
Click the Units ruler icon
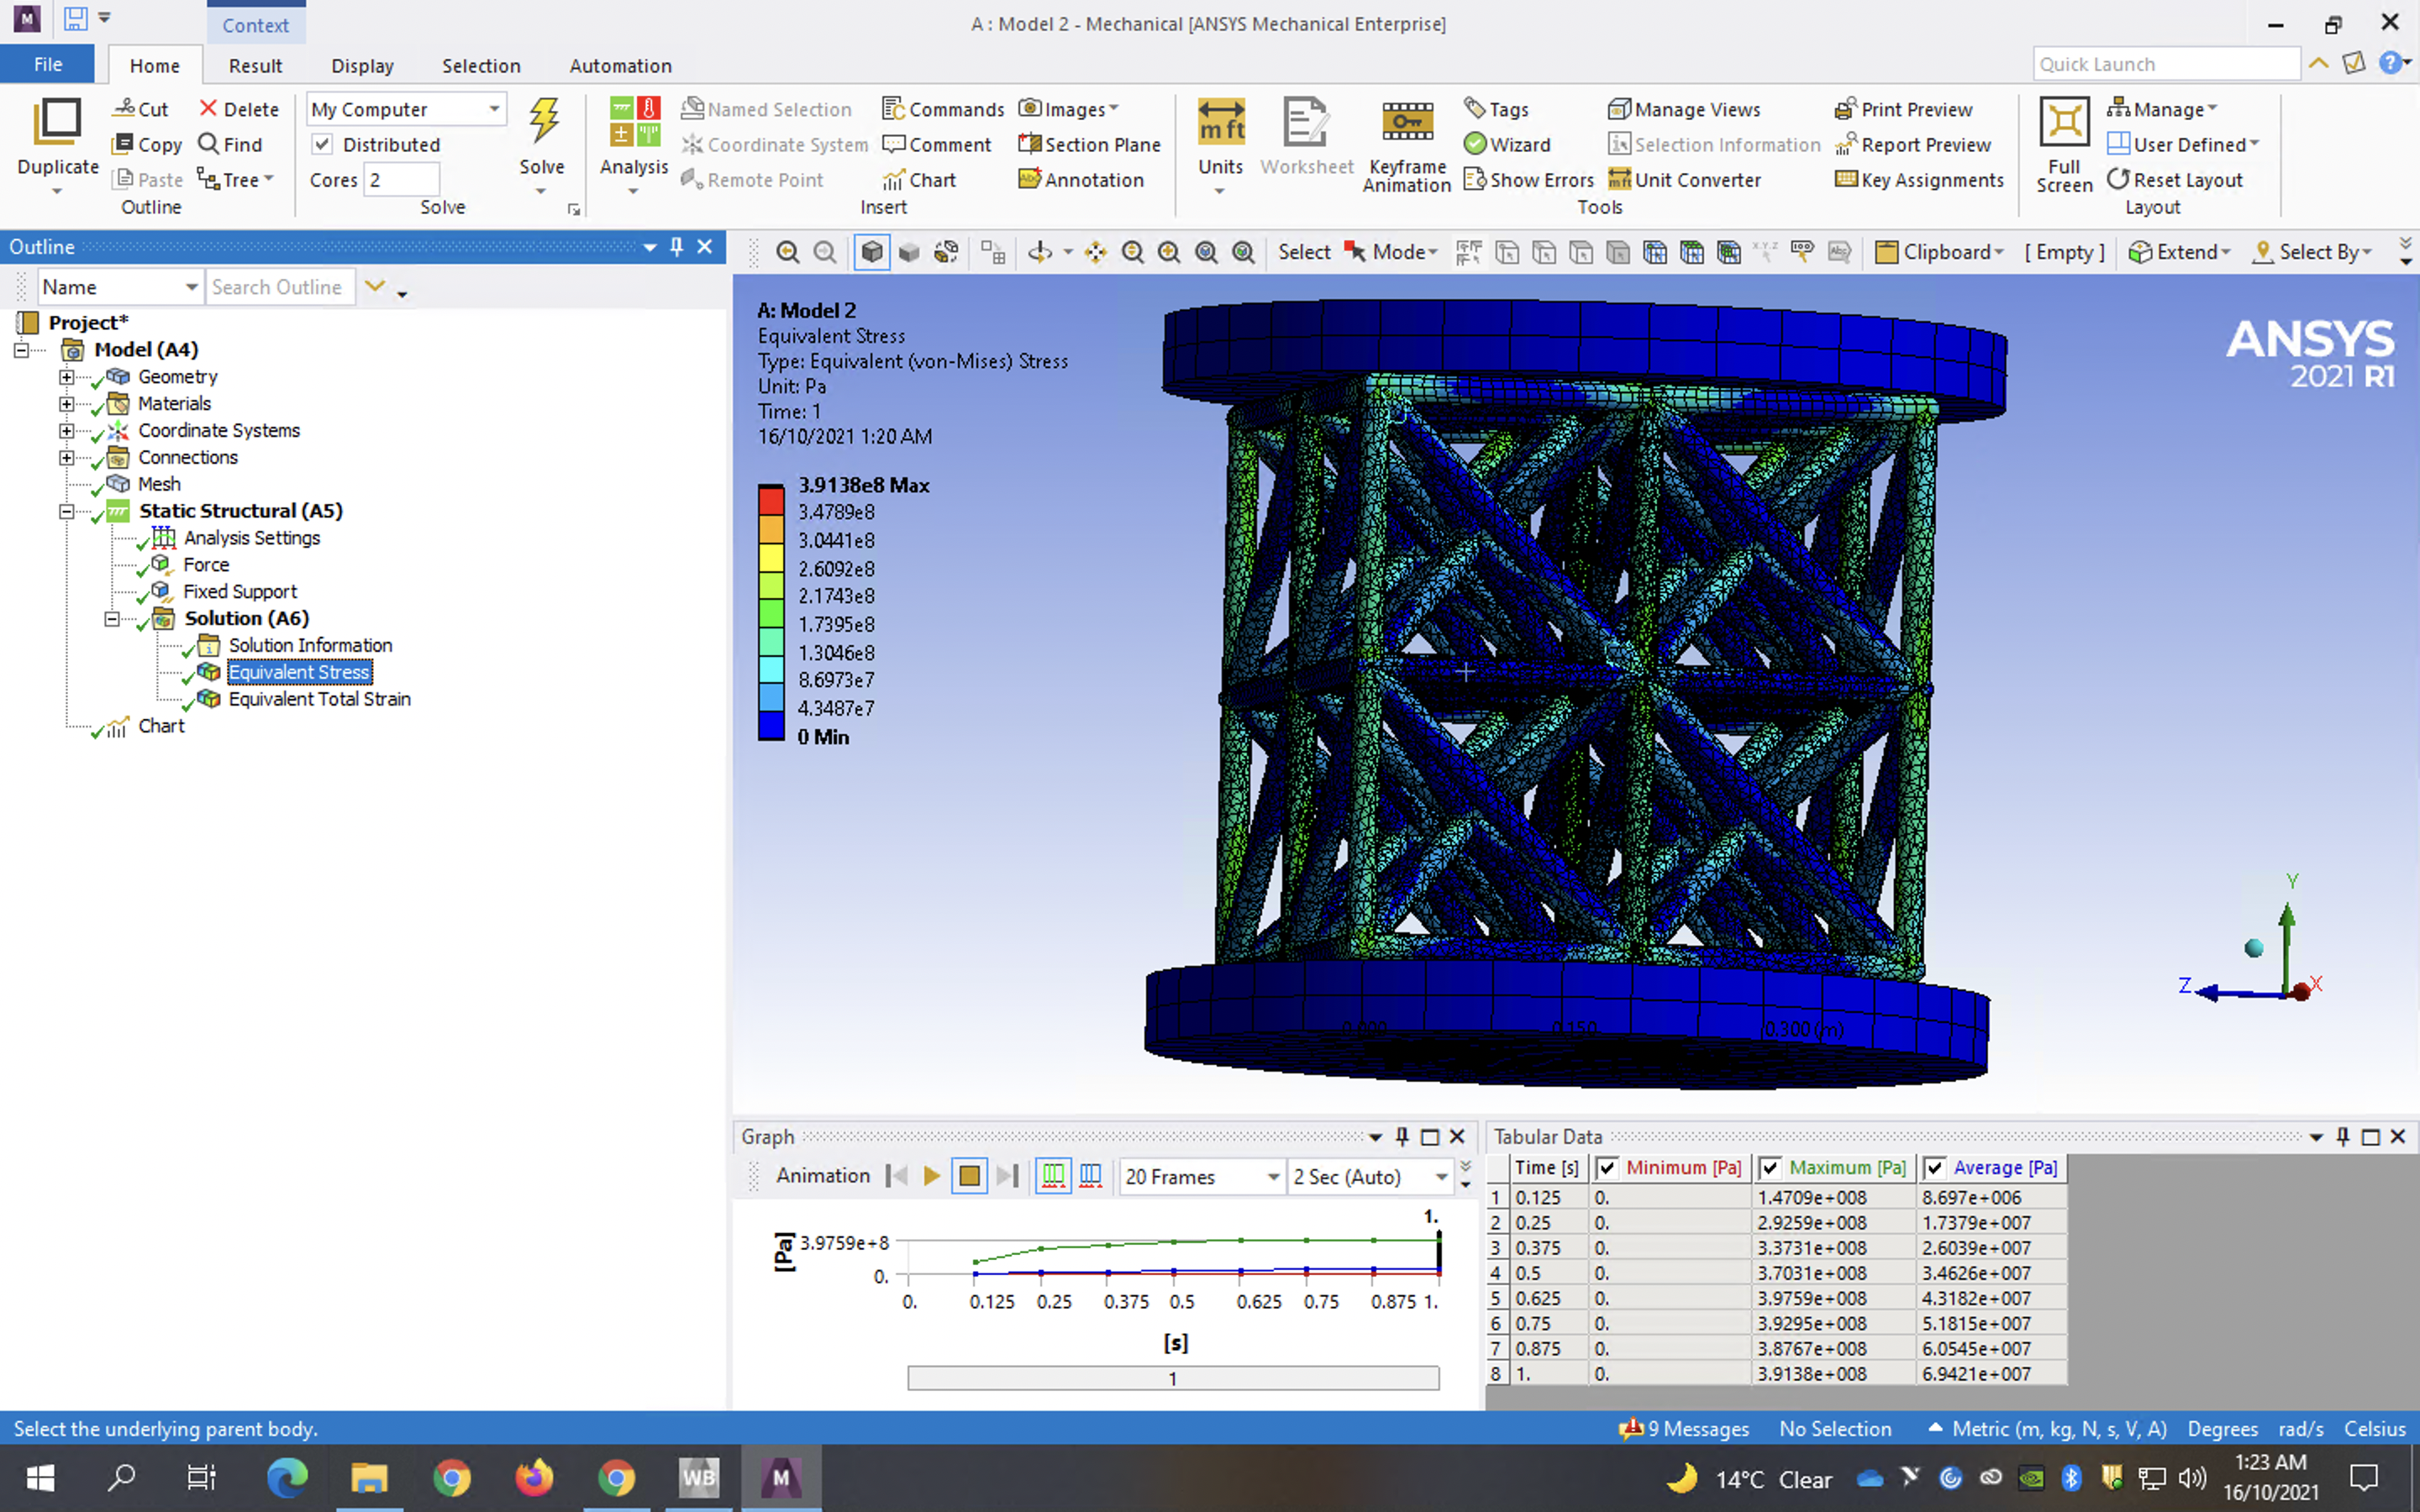[1220, 123]
